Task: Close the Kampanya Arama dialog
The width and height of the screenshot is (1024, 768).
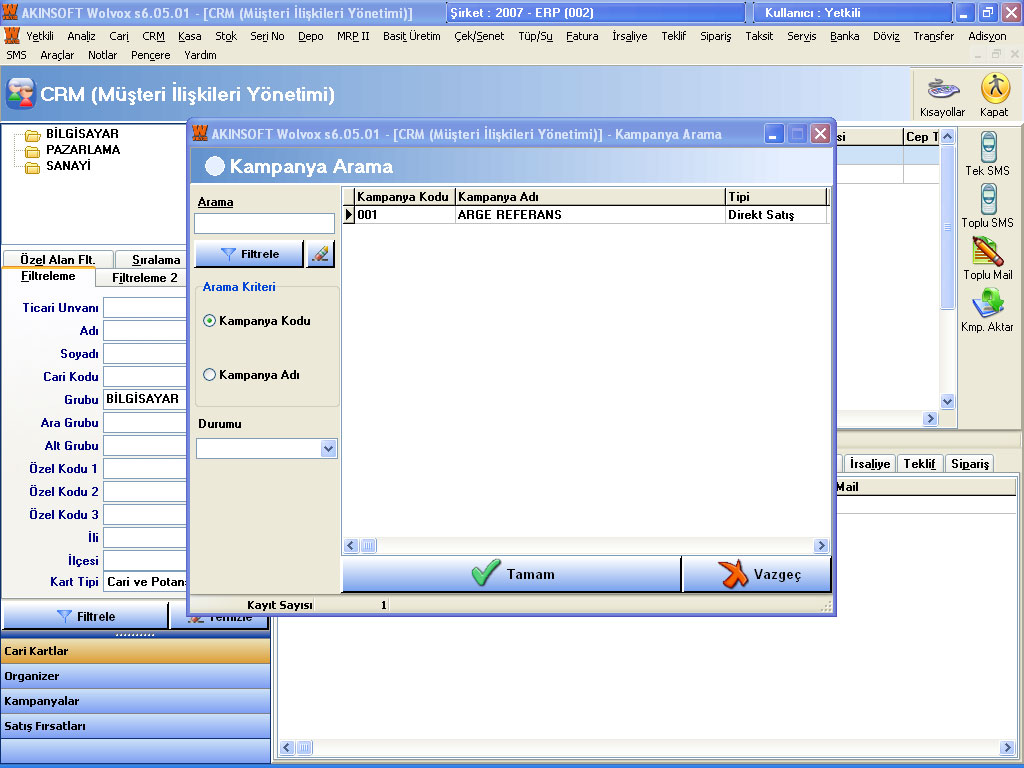Action: coord(820,135)
